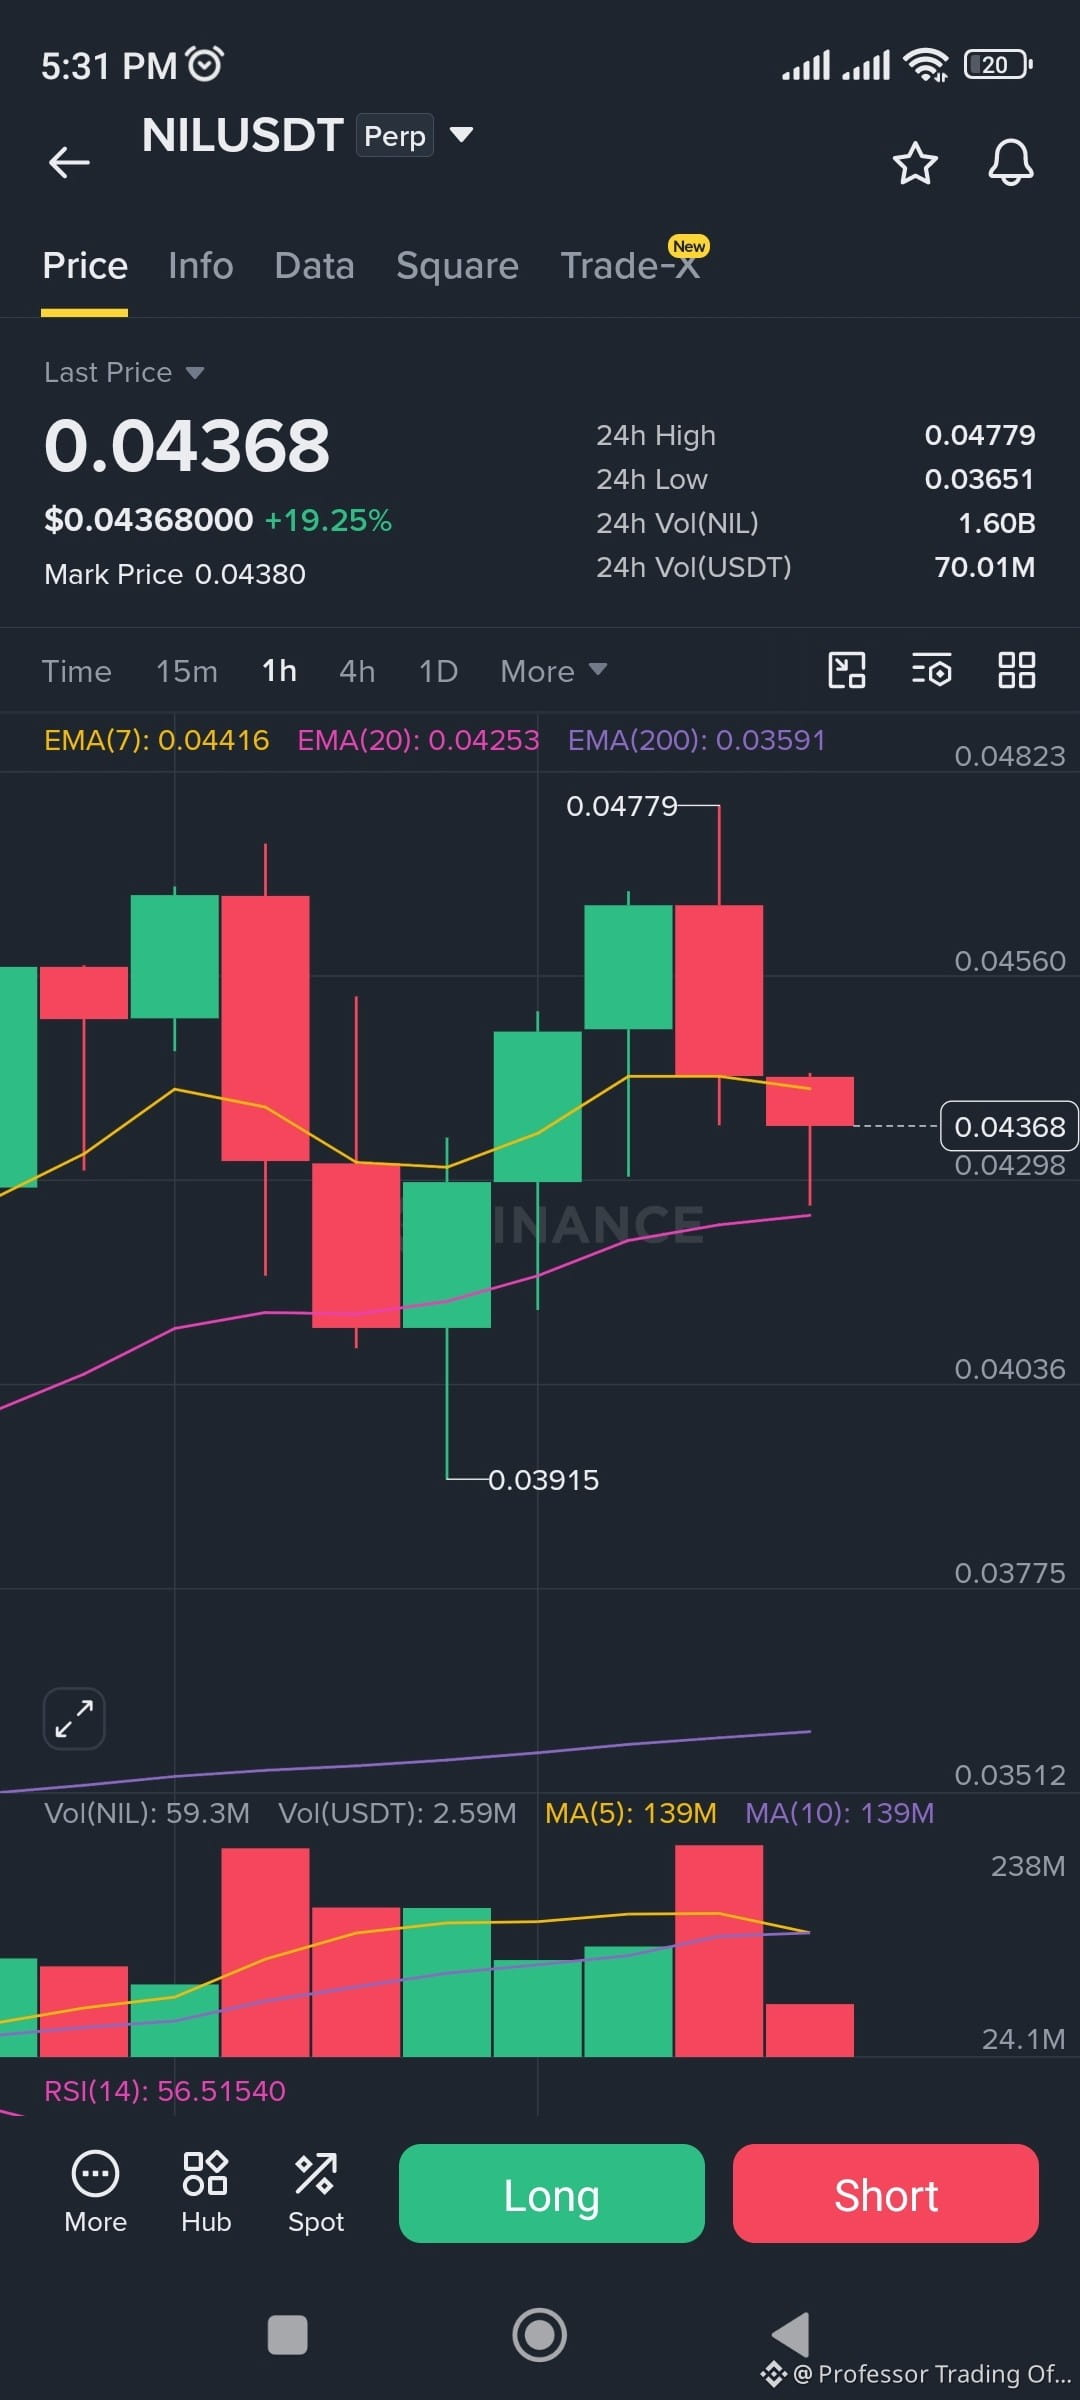Open More menu icon at bottom

(x=96, y=2194)
